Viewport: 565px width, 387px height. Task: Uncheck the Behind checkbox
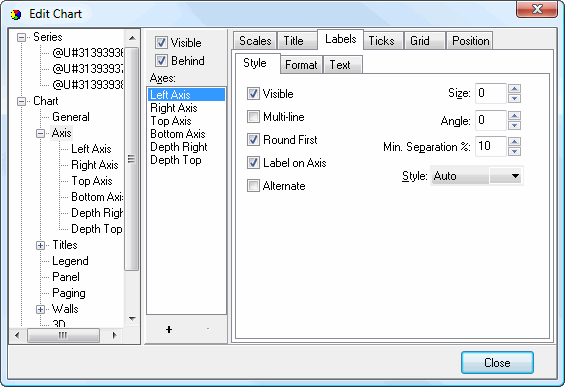pyautogui.click(x=161, y=61)
